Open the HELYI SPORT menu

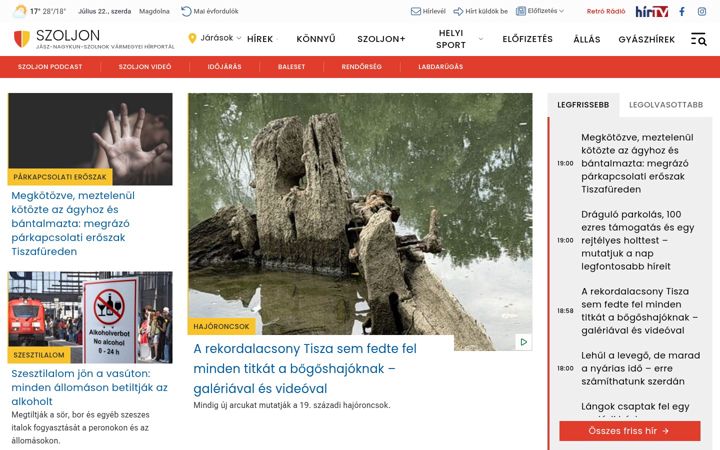click(451, 39)
